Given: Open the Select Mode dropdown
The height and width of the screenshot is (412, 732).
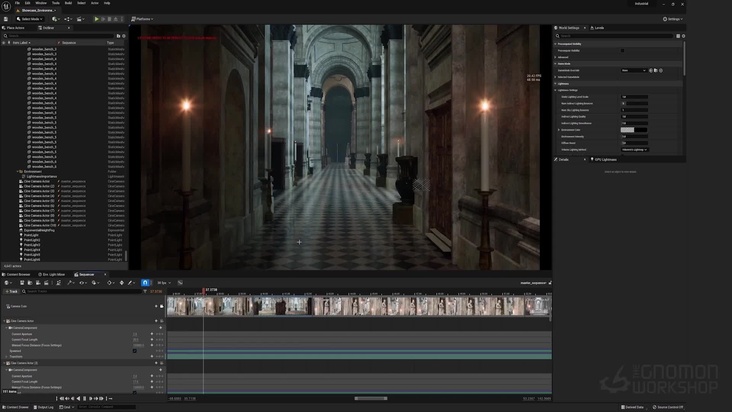Looking at the screenshot, I should click(29, 19).
